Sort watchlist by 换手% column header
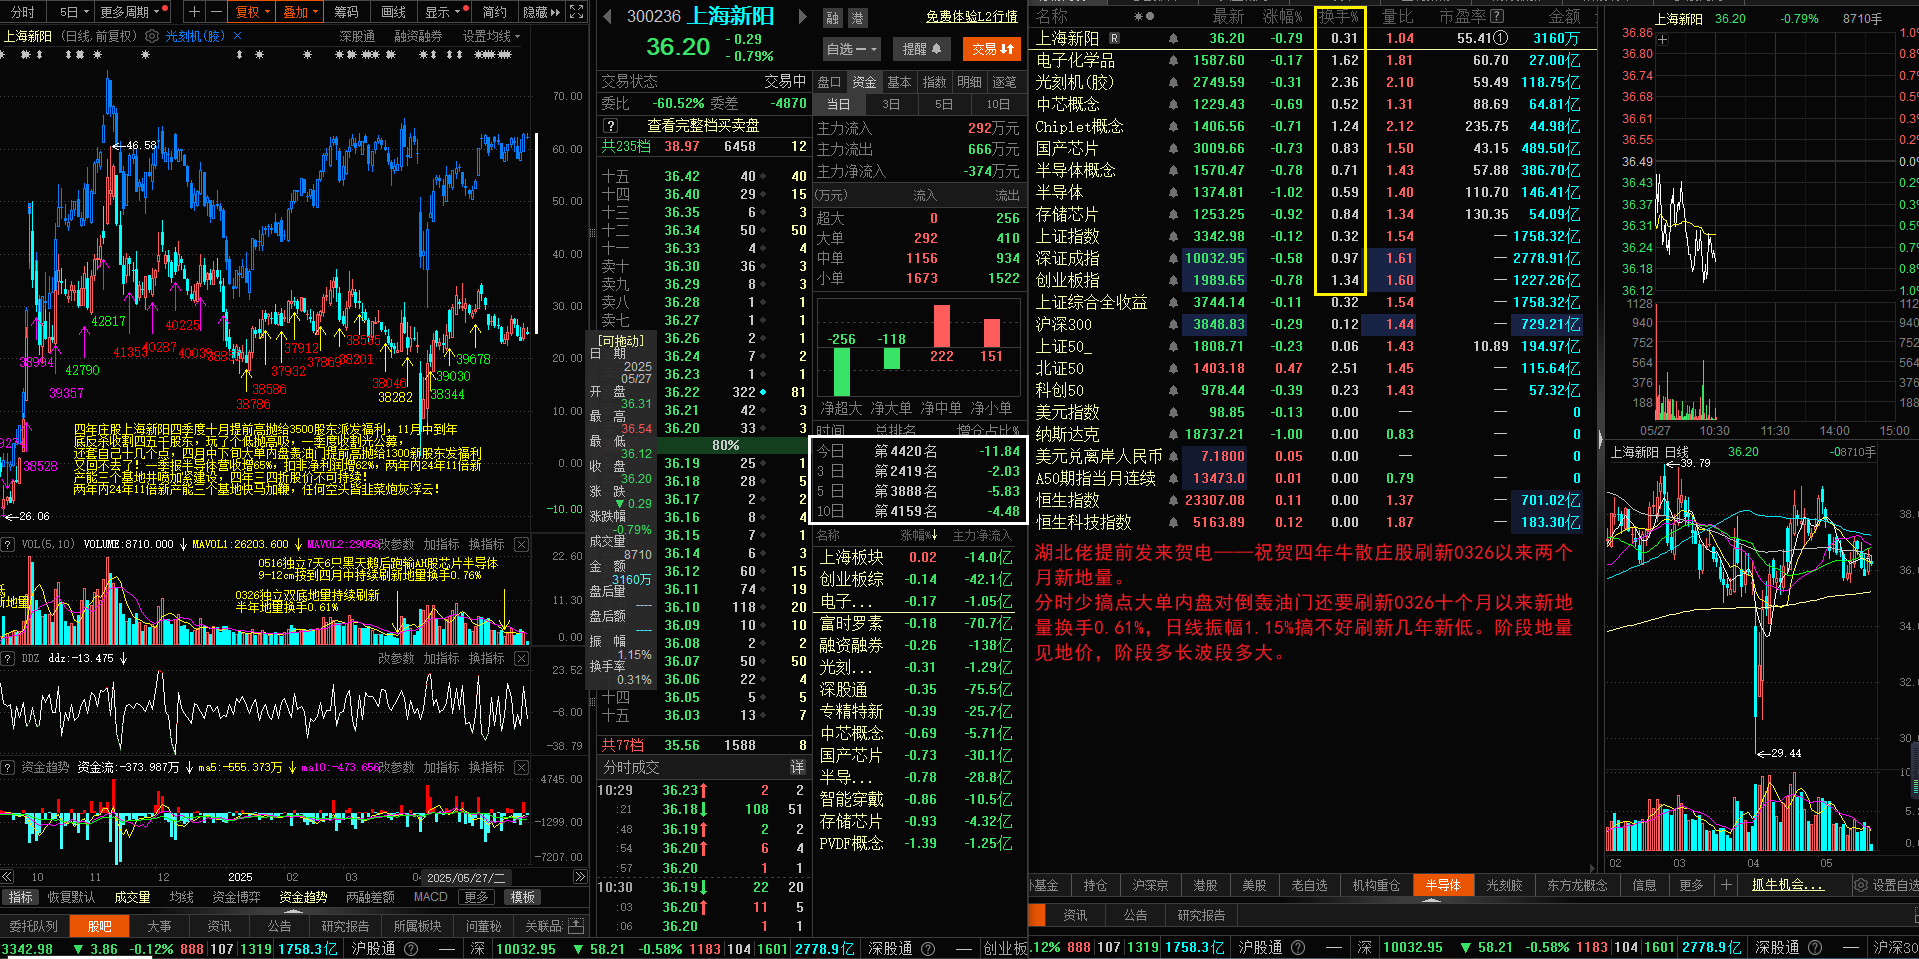Viewport: 1919px width, 959px height. pos(1339,16)
